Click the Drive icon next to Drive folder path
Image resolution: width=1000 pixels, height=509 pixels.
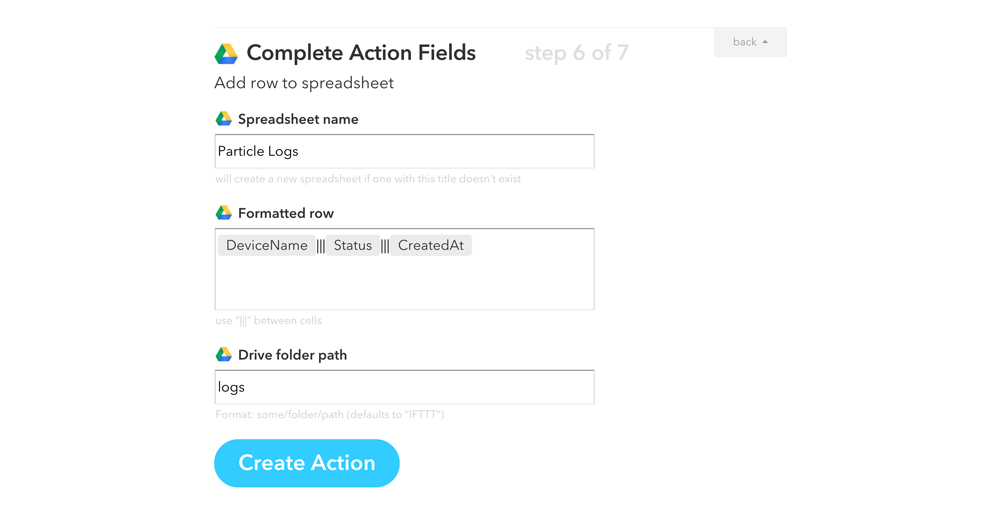coord(224,355)
